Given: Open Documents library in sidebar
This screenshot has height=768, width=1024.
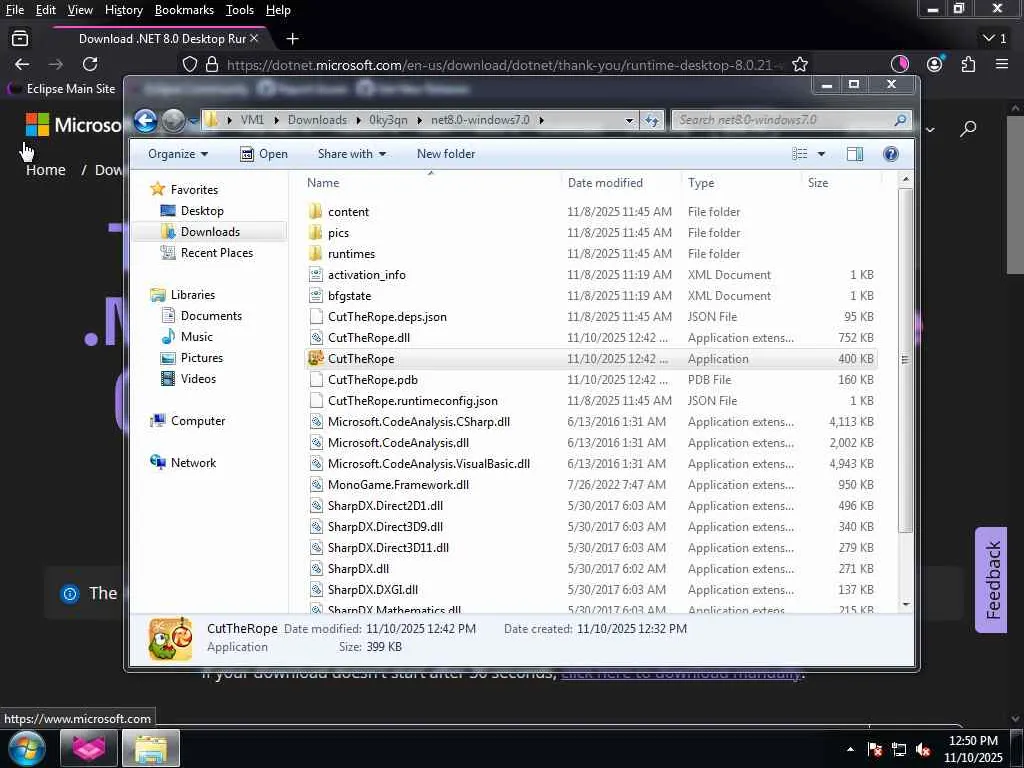Looking at the screenshot, I should click(211, 316).
